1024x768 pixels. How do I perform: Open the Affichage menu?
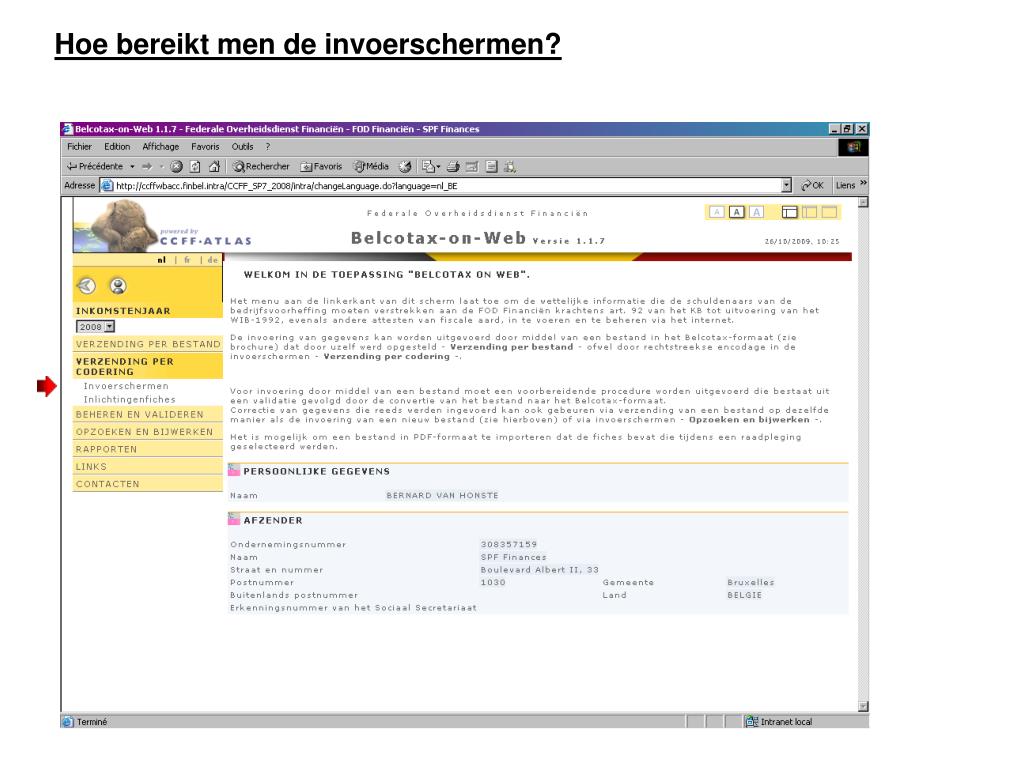click(161, 147)
